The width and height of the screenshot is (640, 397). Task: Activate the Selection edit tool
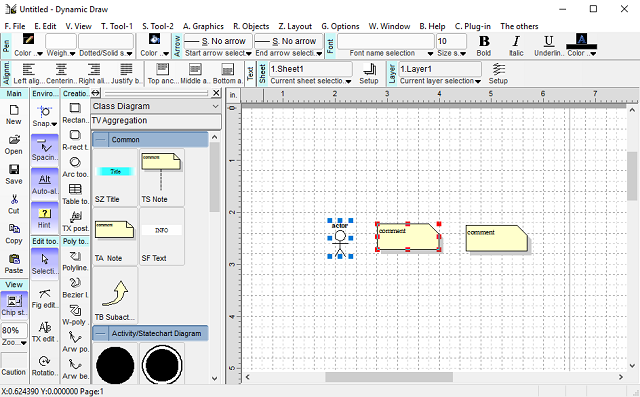point(44,264)
